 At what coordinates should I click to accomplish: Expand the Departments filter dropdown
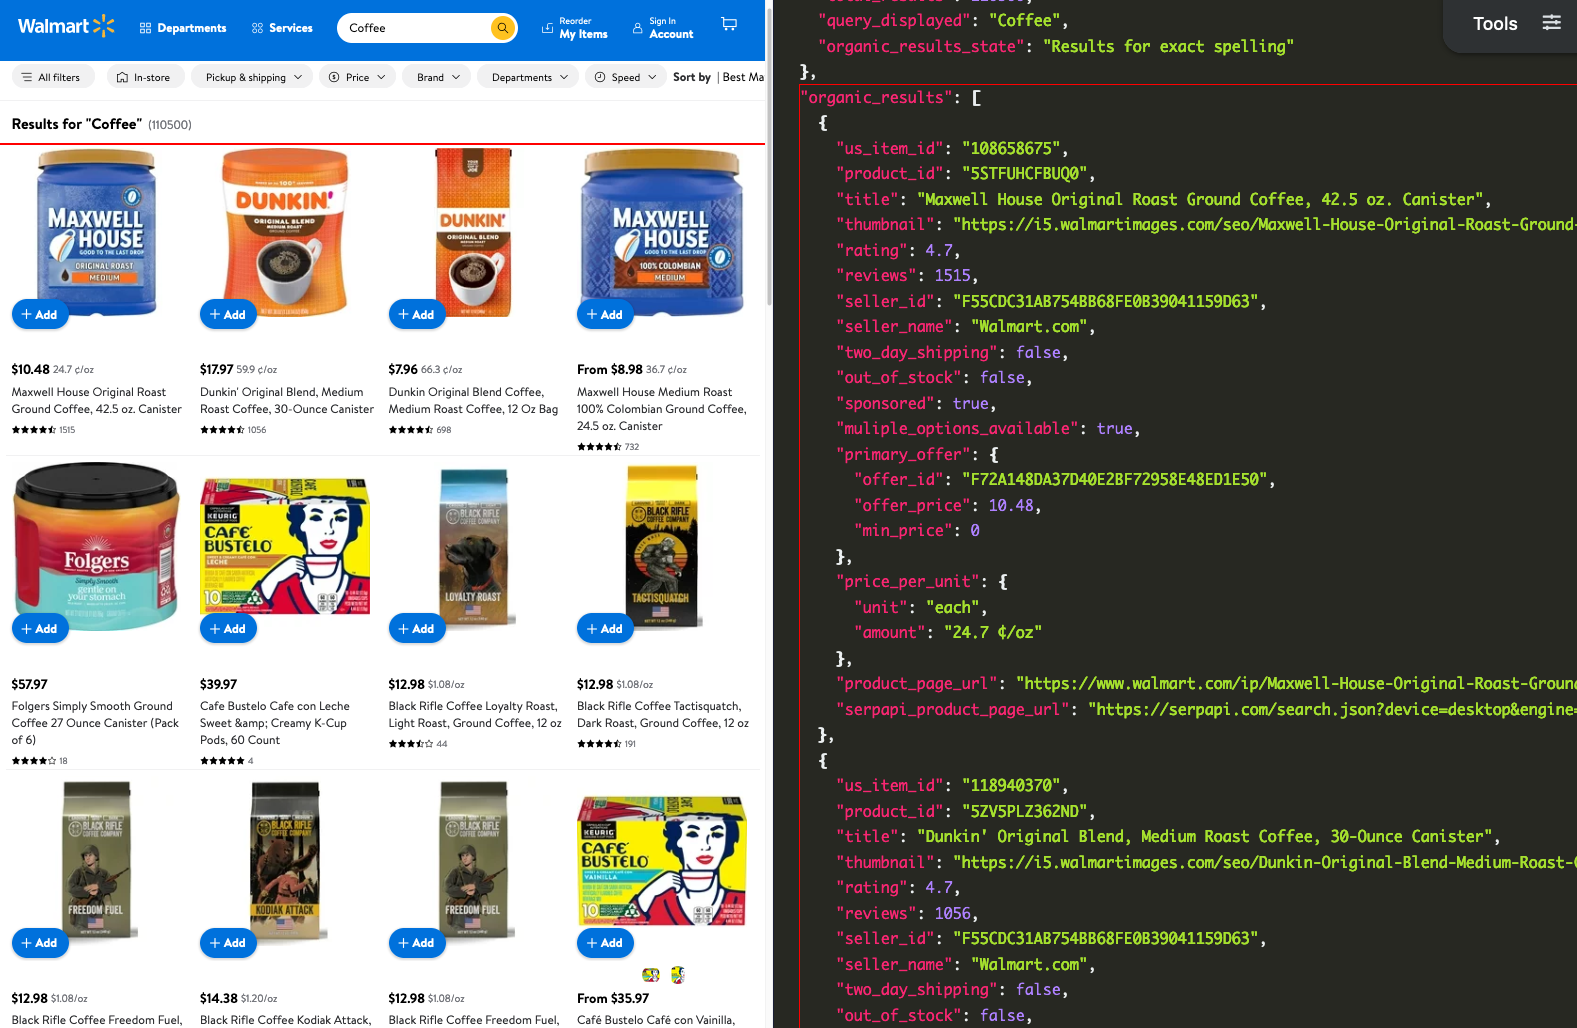tap(529, 77)
